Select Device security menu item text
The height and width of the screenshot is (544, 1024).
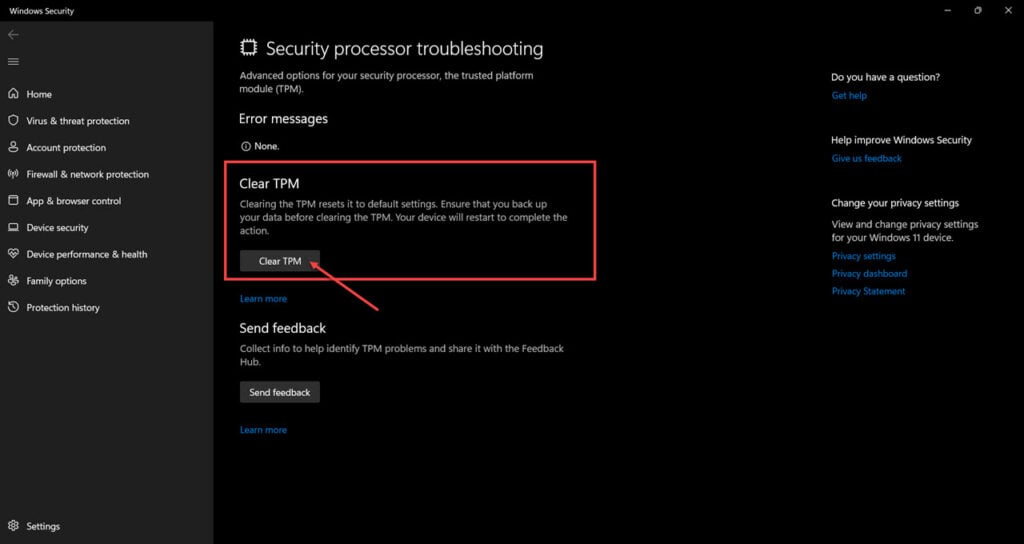click(x=57, y=227)
